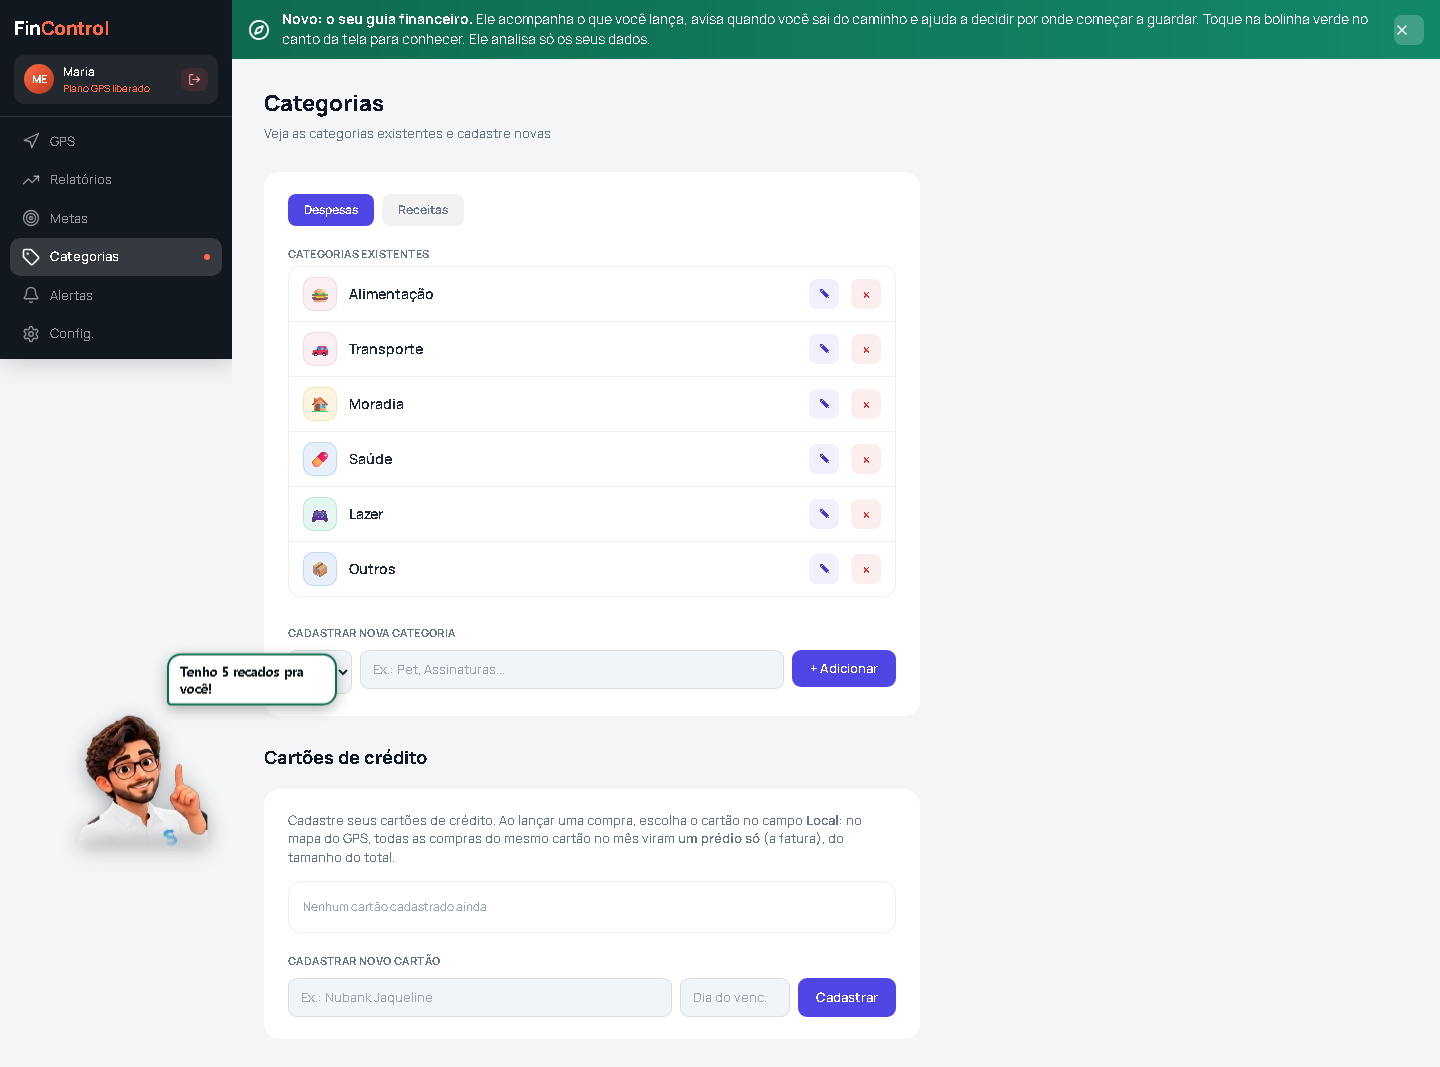Image resolution: width=1440 pixels, height=1067 pixels.
Task: Edit the Alimentação category
Action: coord(824,294)
